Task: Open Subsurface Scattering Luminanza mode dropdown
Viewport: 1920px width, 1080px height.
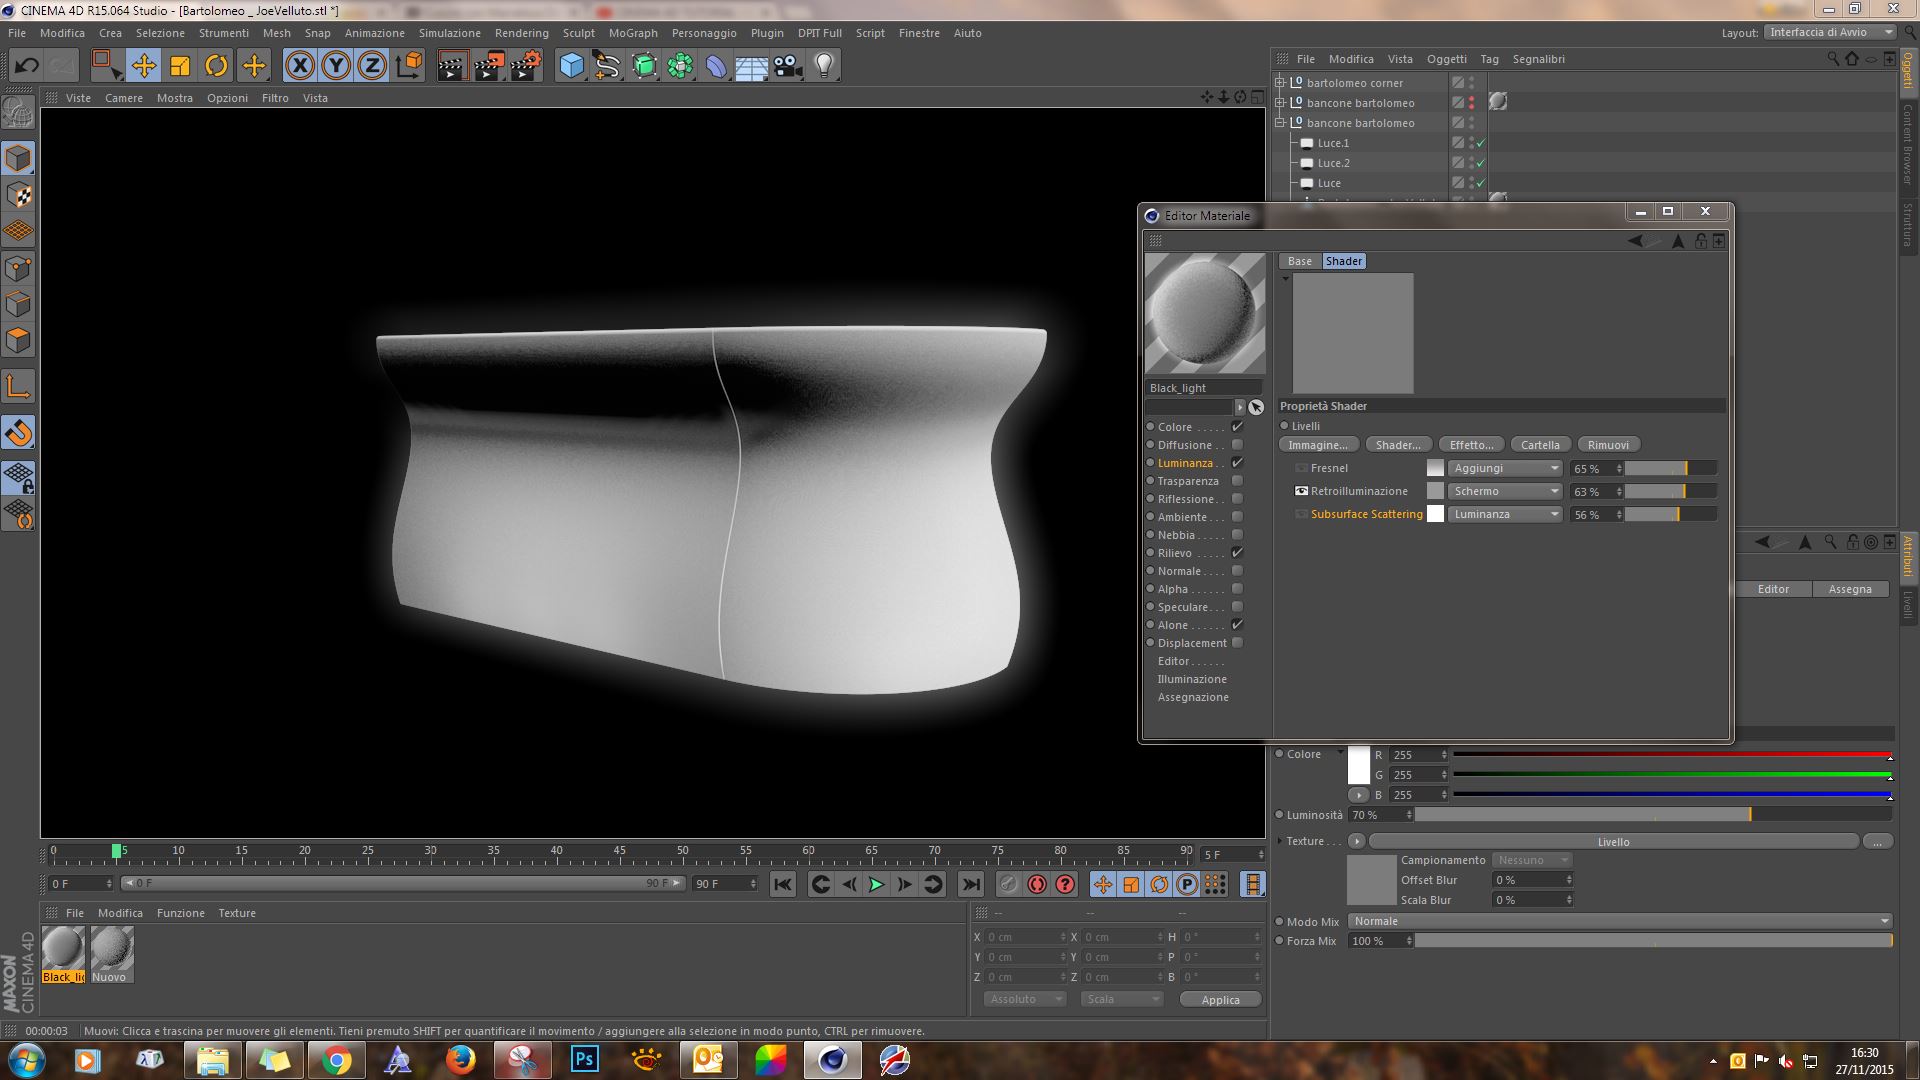Action: (1505, 514)
